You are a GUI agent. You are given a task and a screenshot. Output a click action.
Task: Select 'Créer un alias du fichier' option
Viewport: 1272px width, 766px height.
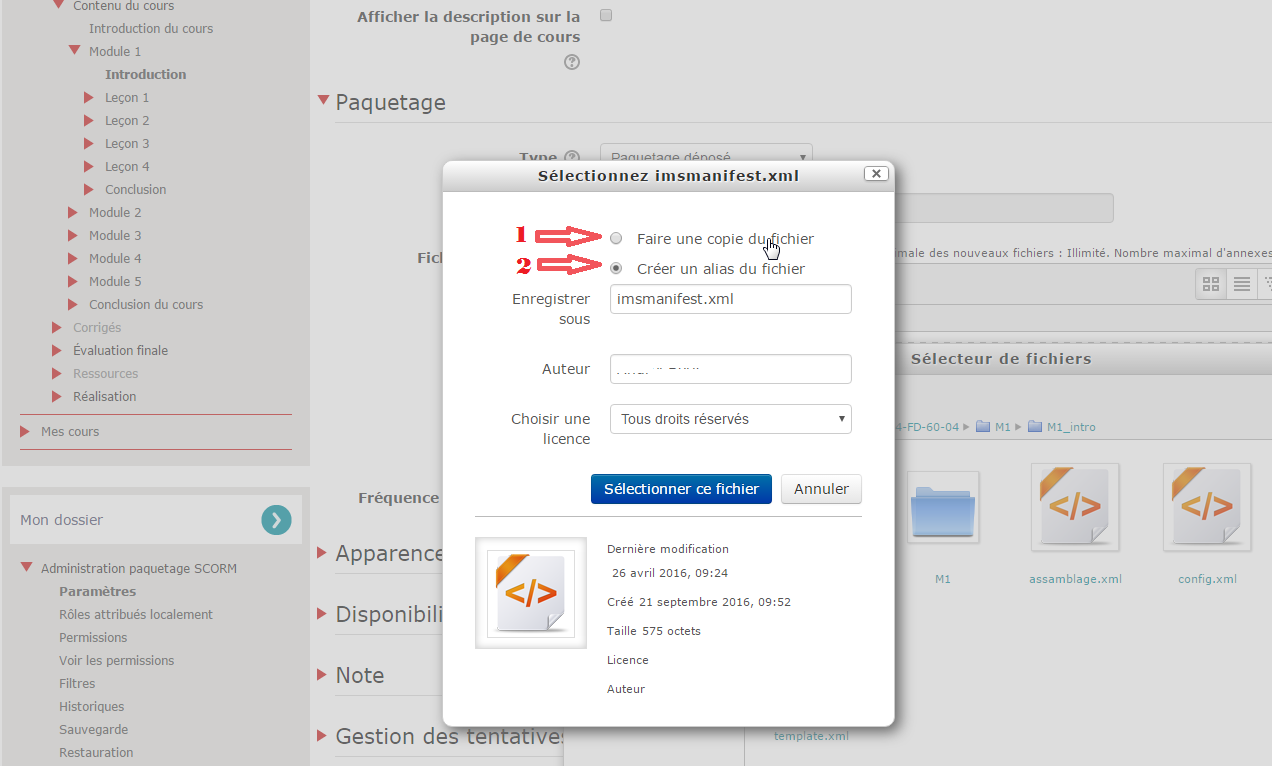pos(616,269)
